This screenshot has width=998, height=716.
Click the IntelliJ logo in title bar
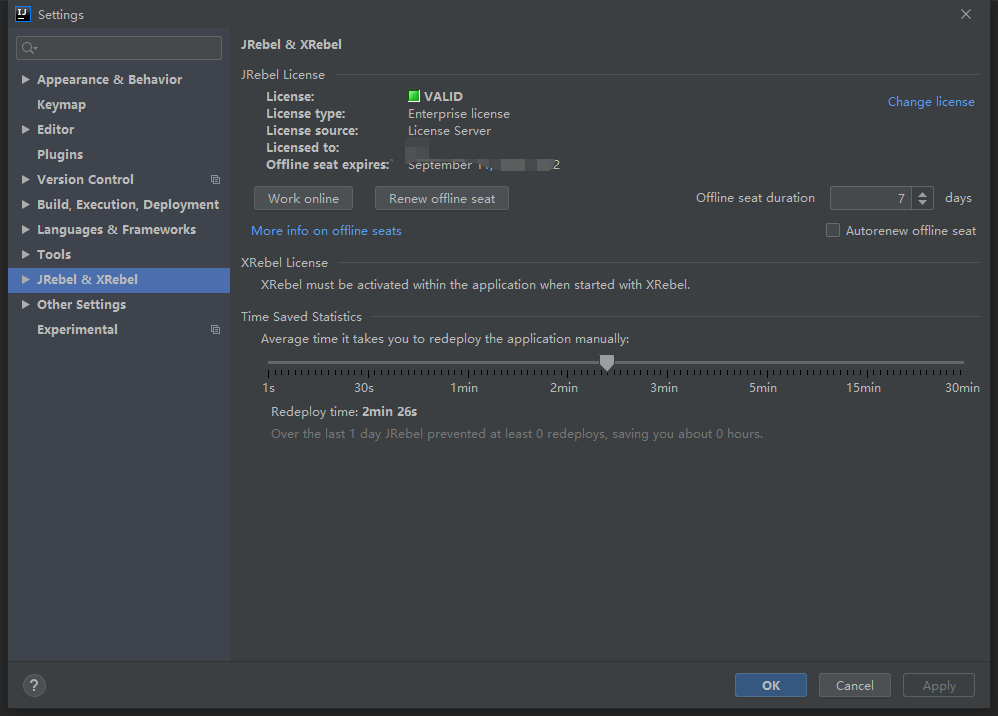pos(22,14)
